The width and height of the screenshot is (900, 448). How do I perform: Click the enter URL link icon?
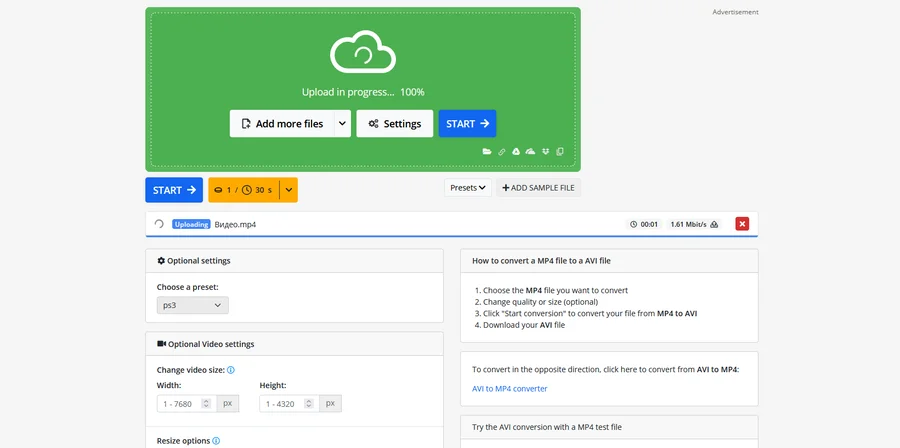(x=502, y=152)
